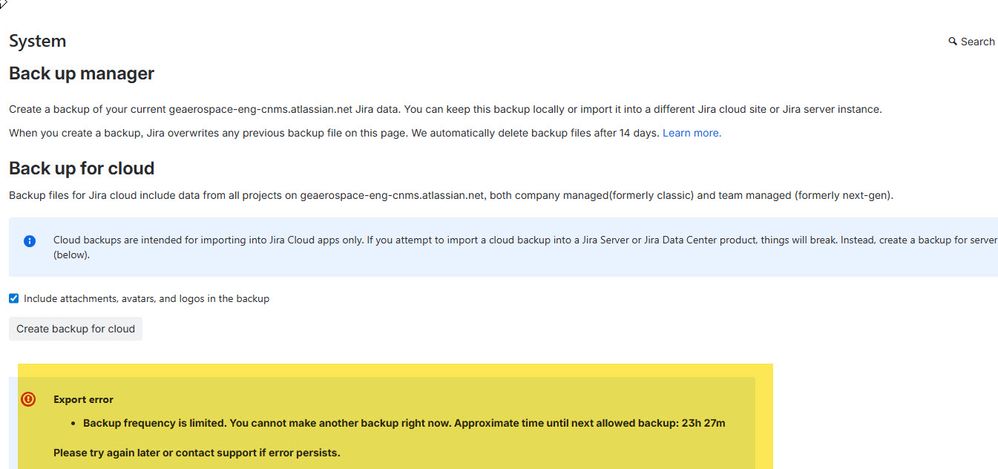Screen dimensions: 998x469
Task: Click 'Create a backup of your current' paragraph
Action: [x=446, y=109]
